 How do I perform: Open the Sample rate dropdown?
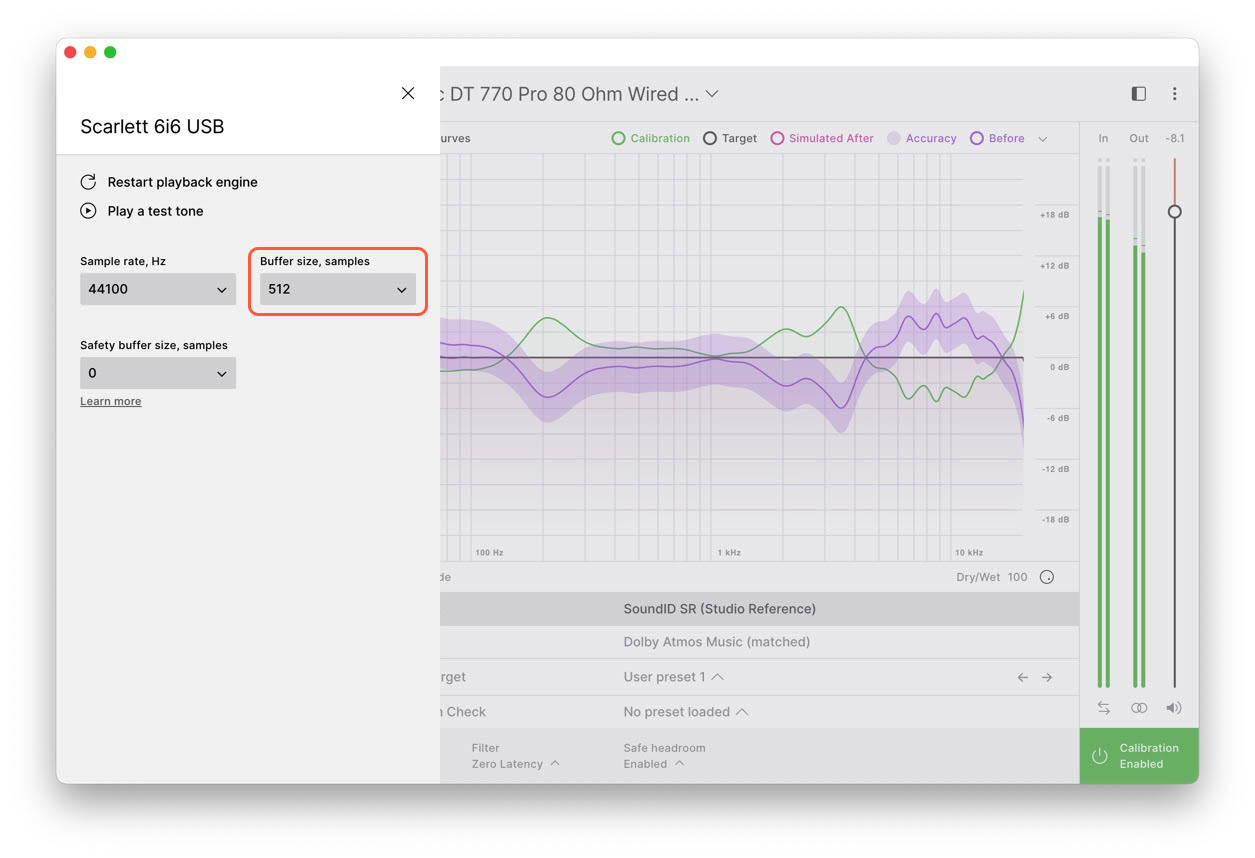click(x=158, y=290)
